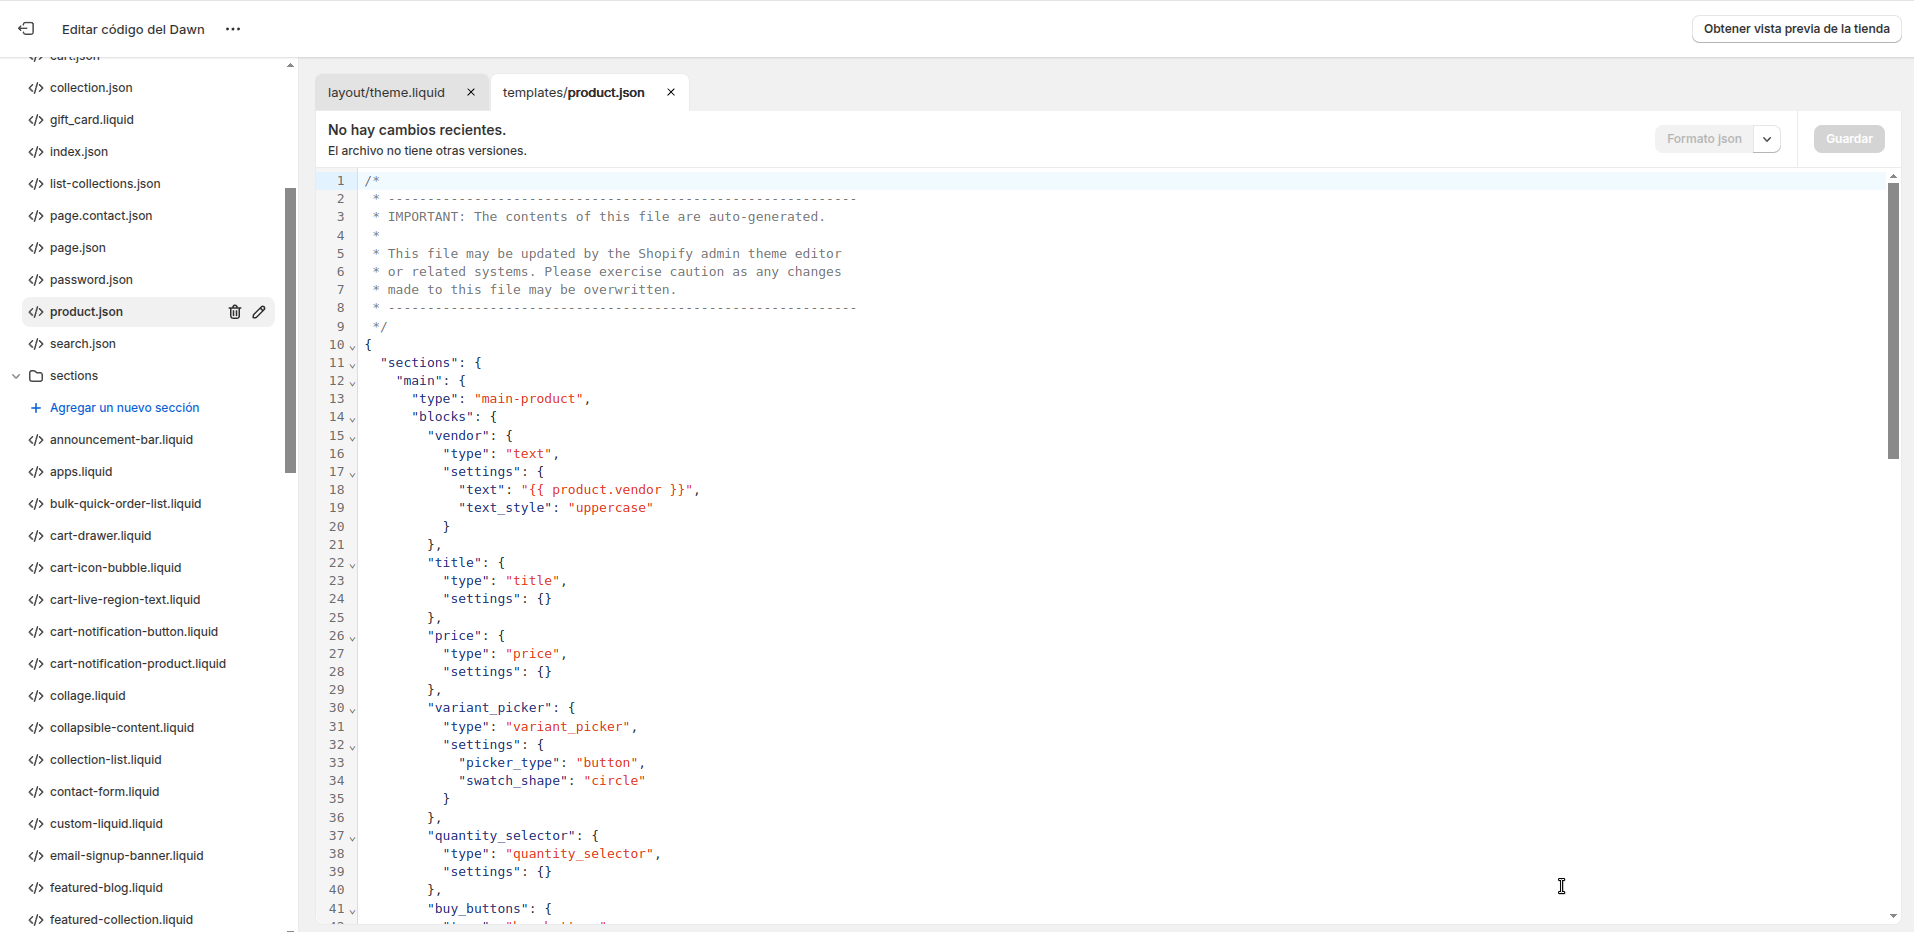Viewport: 1914px width, 932px height.
Task: Rename product.json using the pencil icon
Action: point(259,312)
